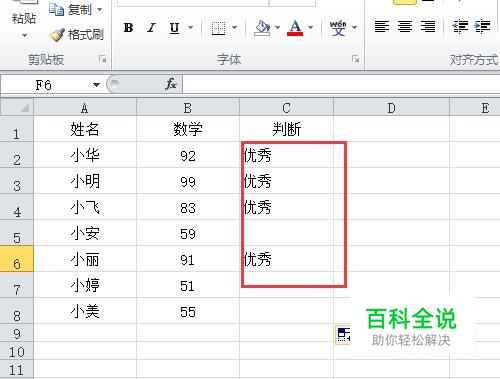This screenshot has height=379, width=500.
Task: Open 剪贴板 dialog launcher
Action: 102,59
